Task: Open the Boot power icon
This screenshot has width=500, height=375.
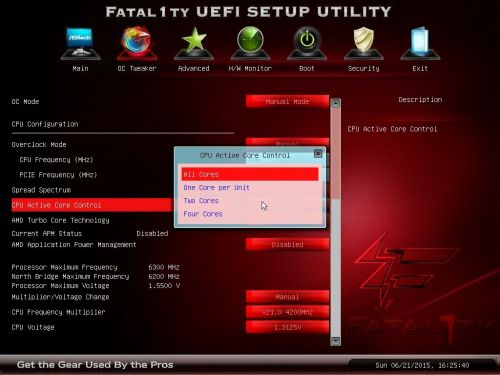Action: pyautogui.click(x=307, y=43)
